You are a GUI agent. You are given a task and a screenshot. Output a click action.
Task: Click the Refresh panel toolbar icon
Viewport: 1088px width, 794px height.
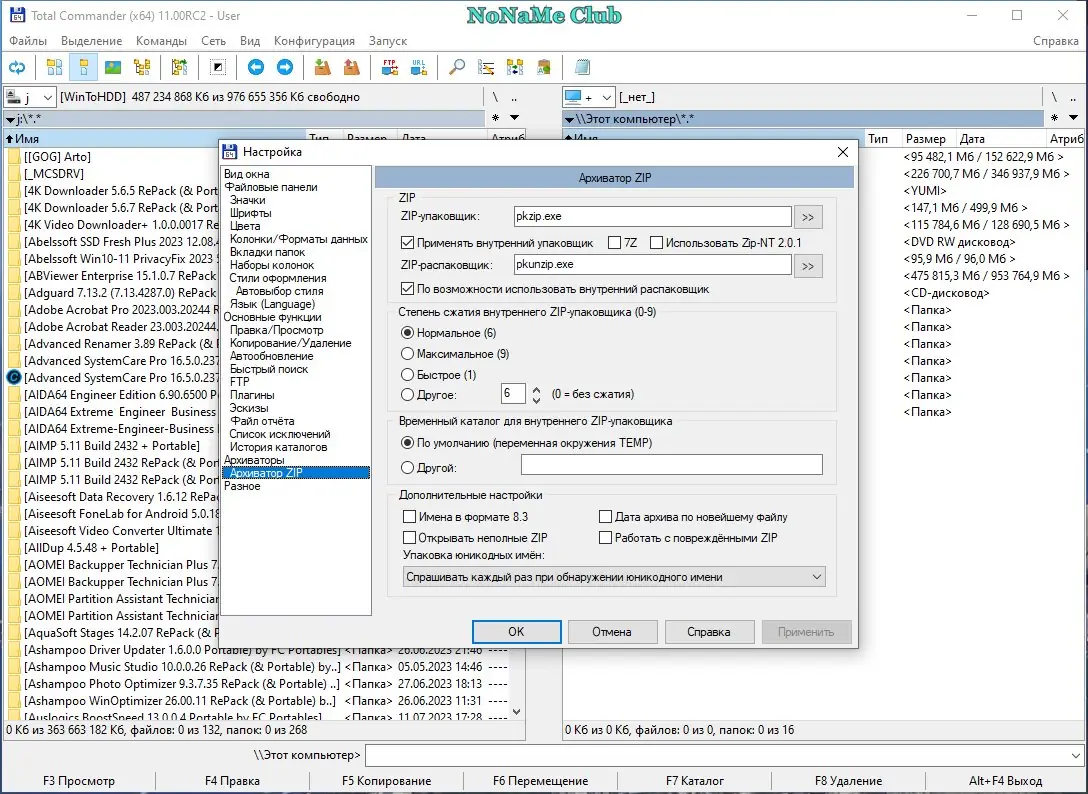pos(17,67)
